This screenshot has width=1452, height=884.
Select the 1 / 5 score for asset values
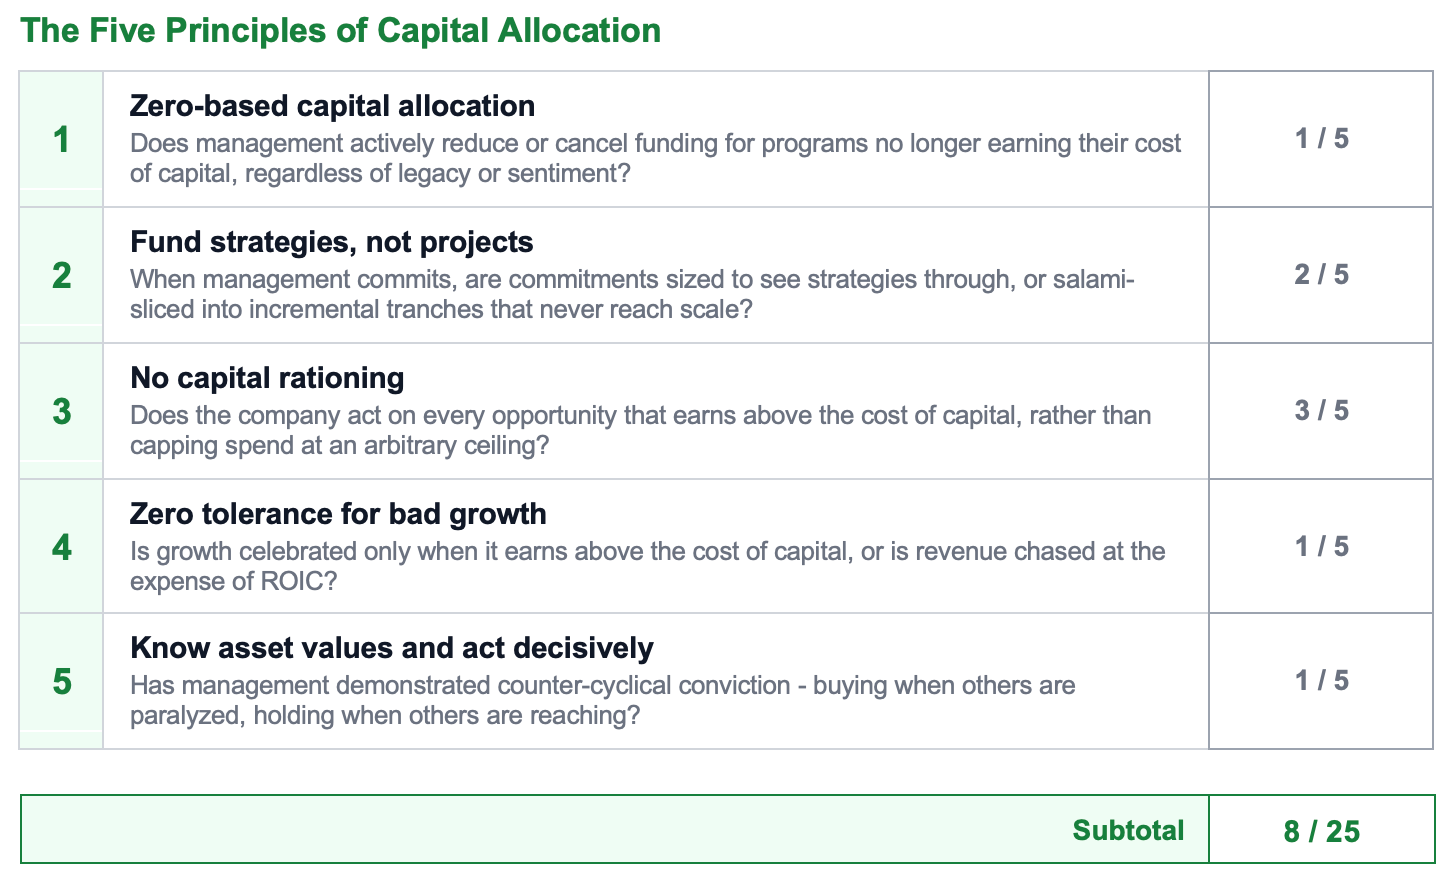pyautogui.click(x=1321, y=681)
